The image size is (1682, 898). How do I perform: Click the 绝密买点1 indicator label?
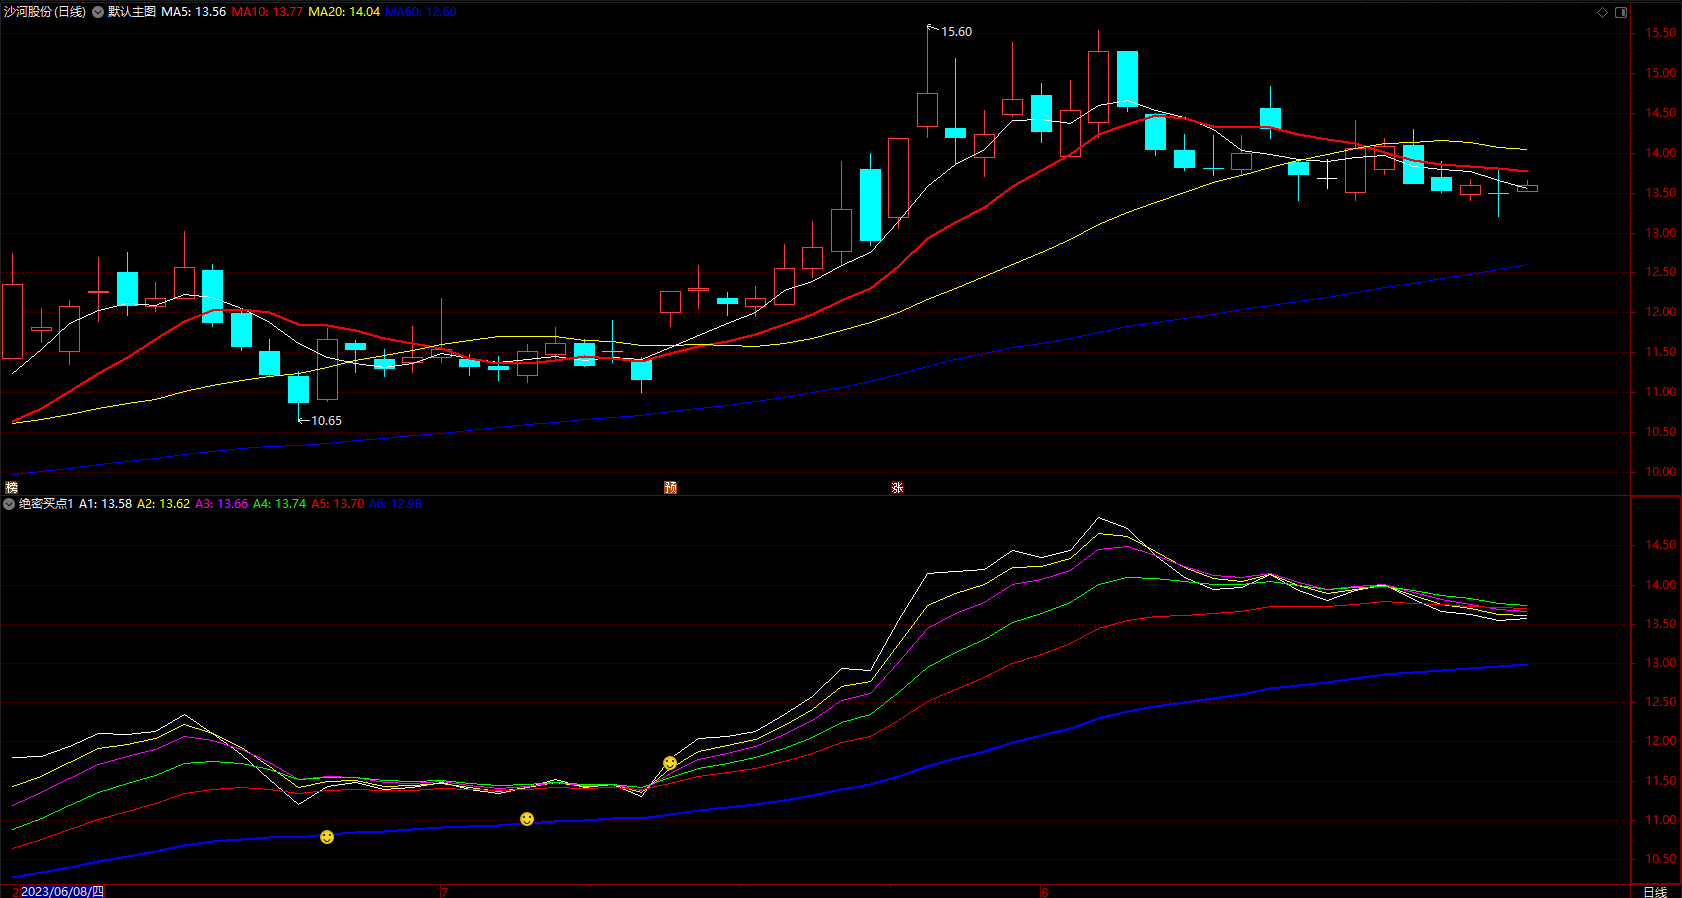point(46,504)
